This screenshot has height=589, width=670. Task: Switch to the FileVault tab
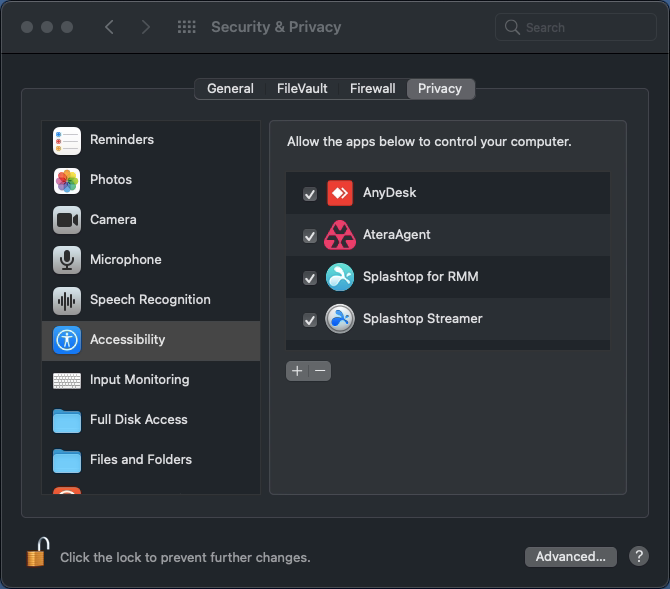click(302, 88)
